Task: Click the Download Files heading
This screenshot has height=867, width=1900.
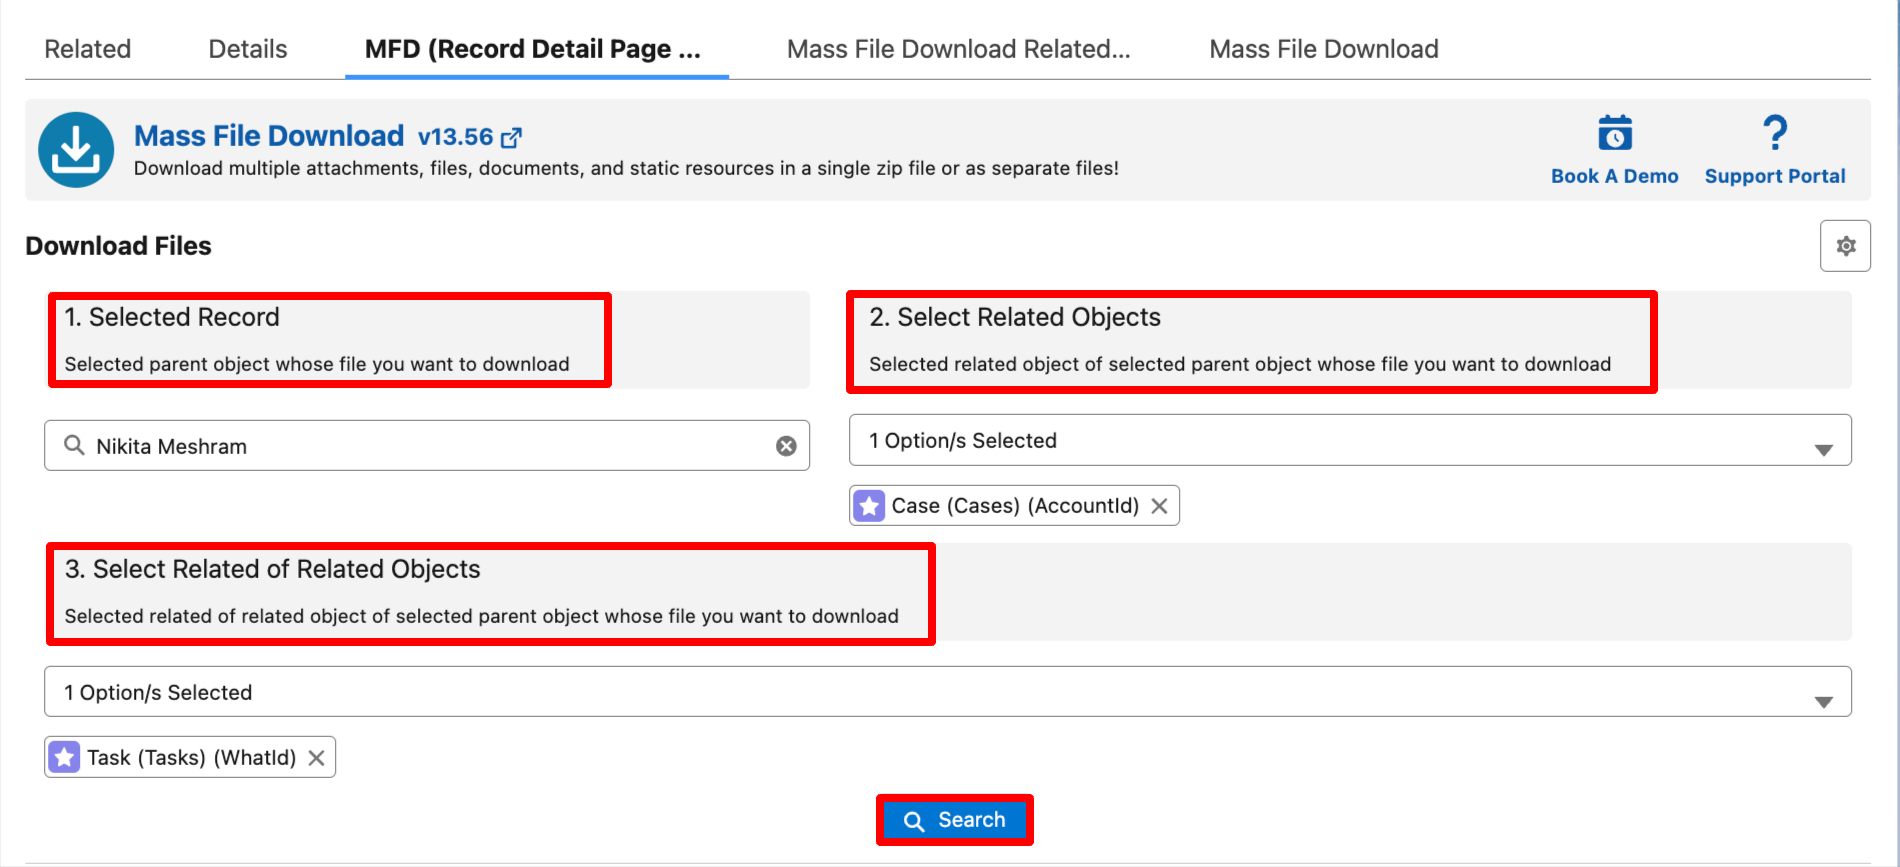Action: coord(118,246)
